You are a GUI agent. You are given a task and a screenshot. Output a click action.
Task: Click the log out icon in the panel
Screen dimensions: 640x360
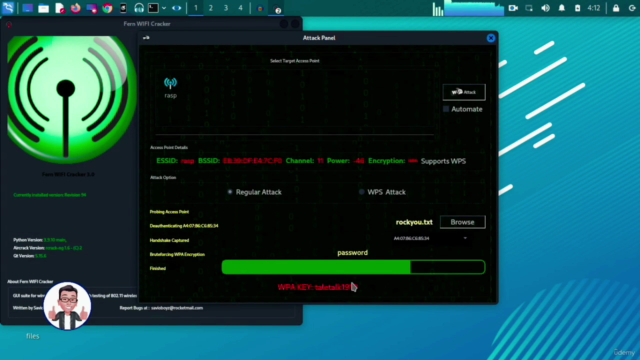pyautogui.click(x=632, y=8)
